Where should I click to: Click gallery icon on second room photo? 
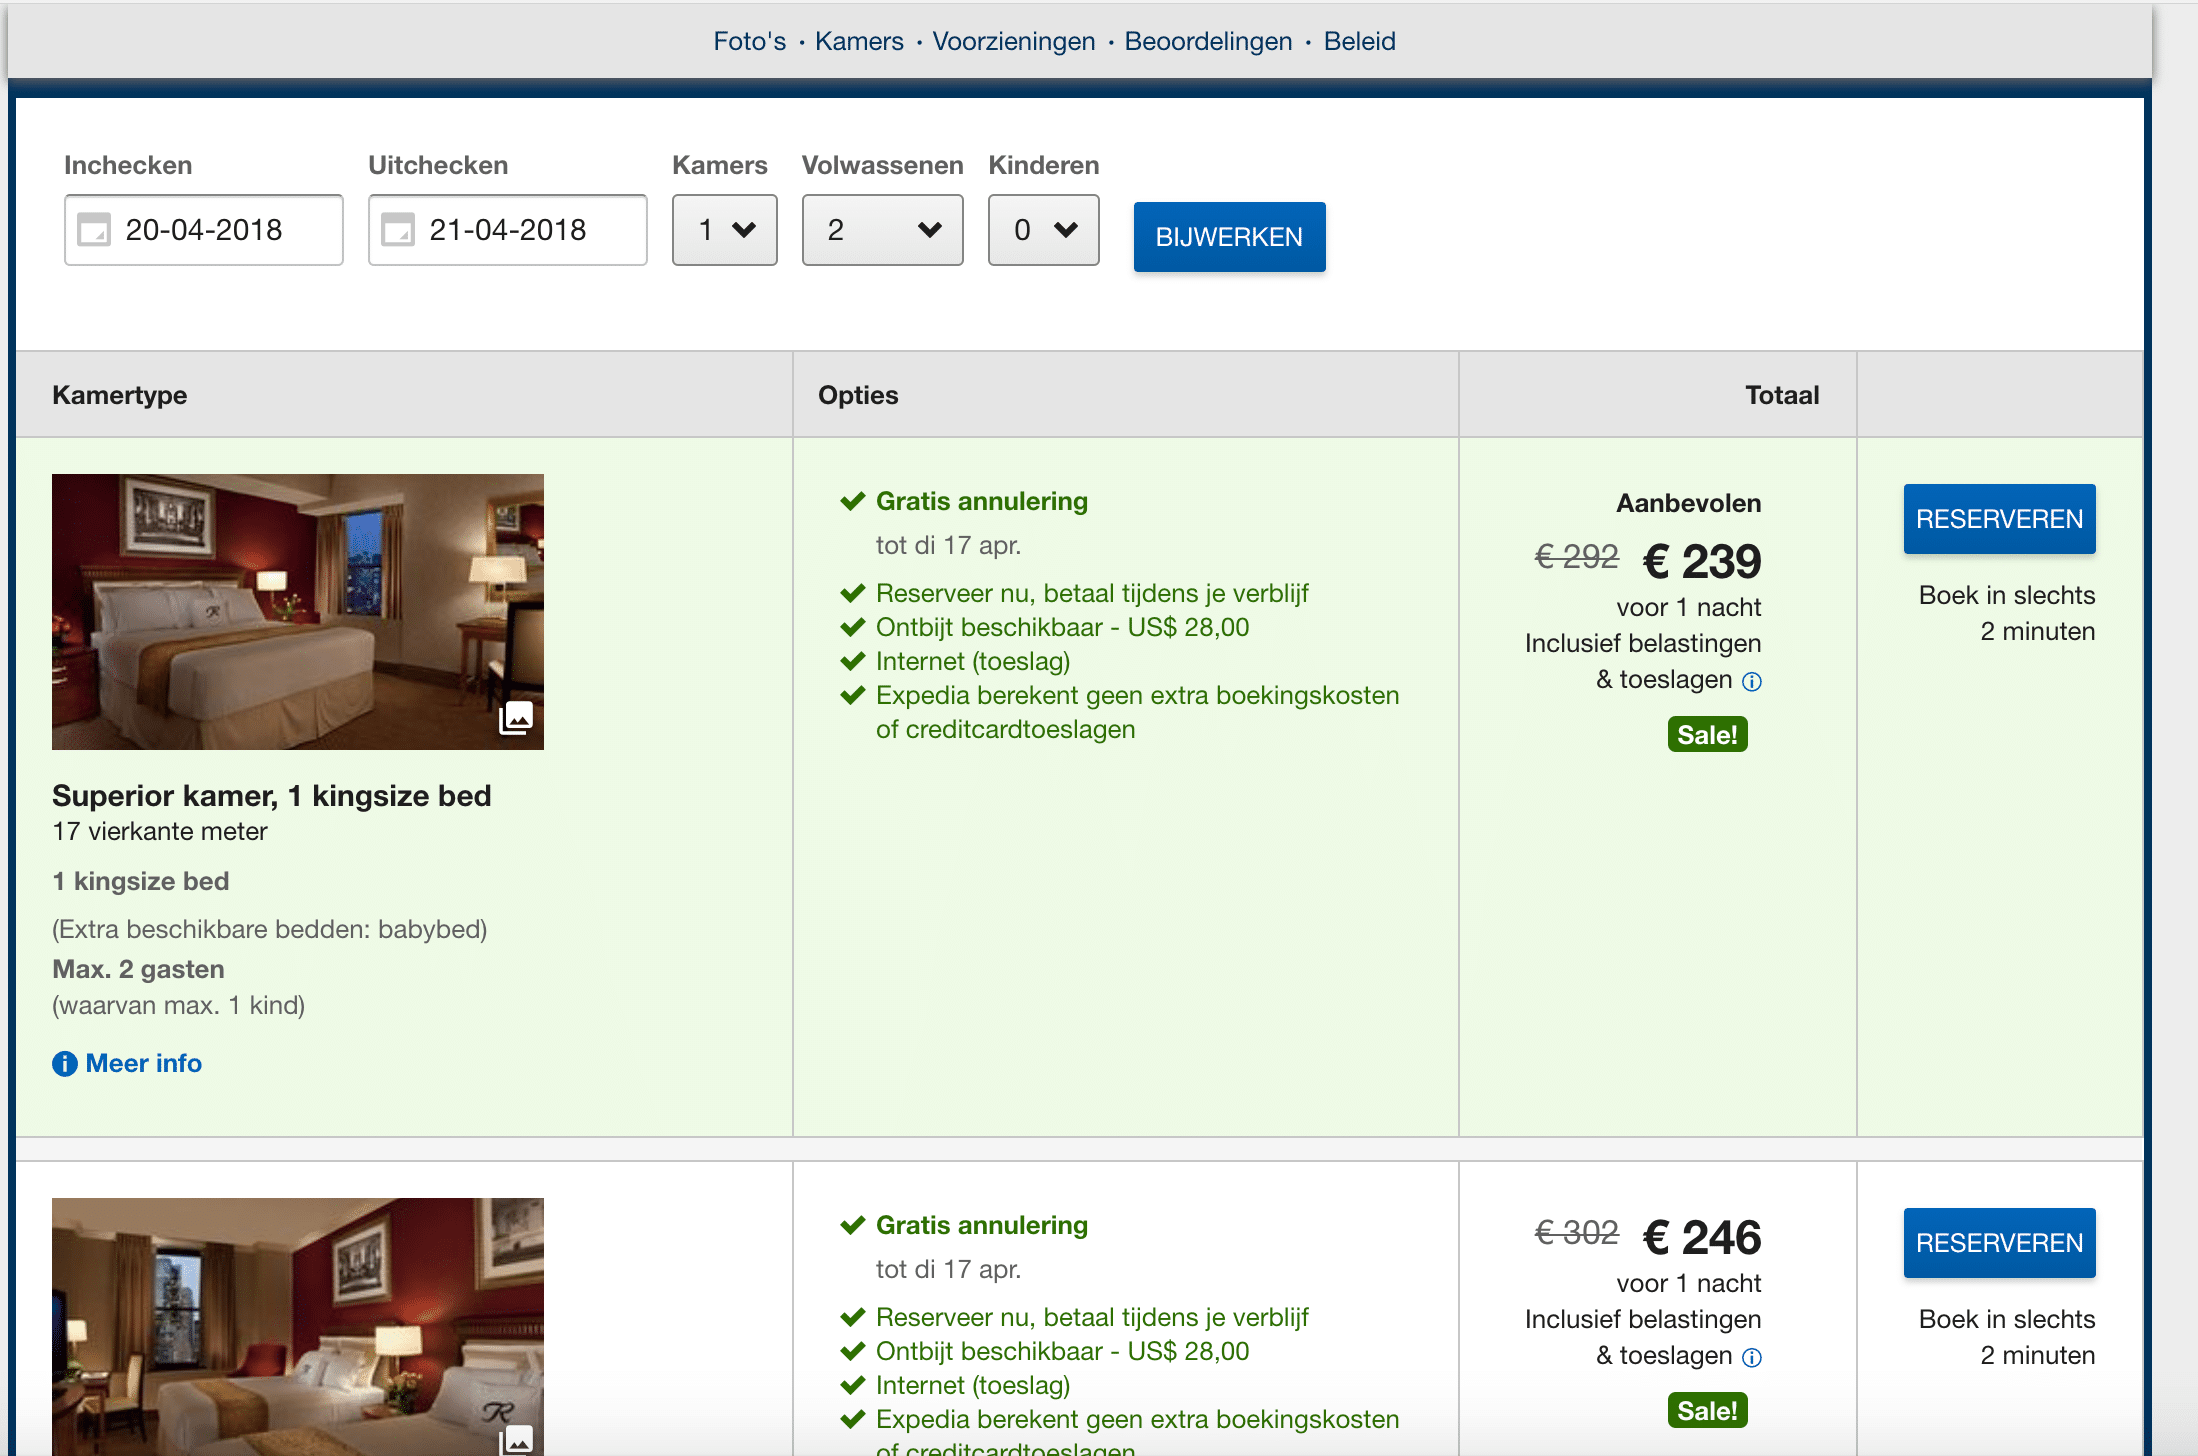(x=516, y=1440)
